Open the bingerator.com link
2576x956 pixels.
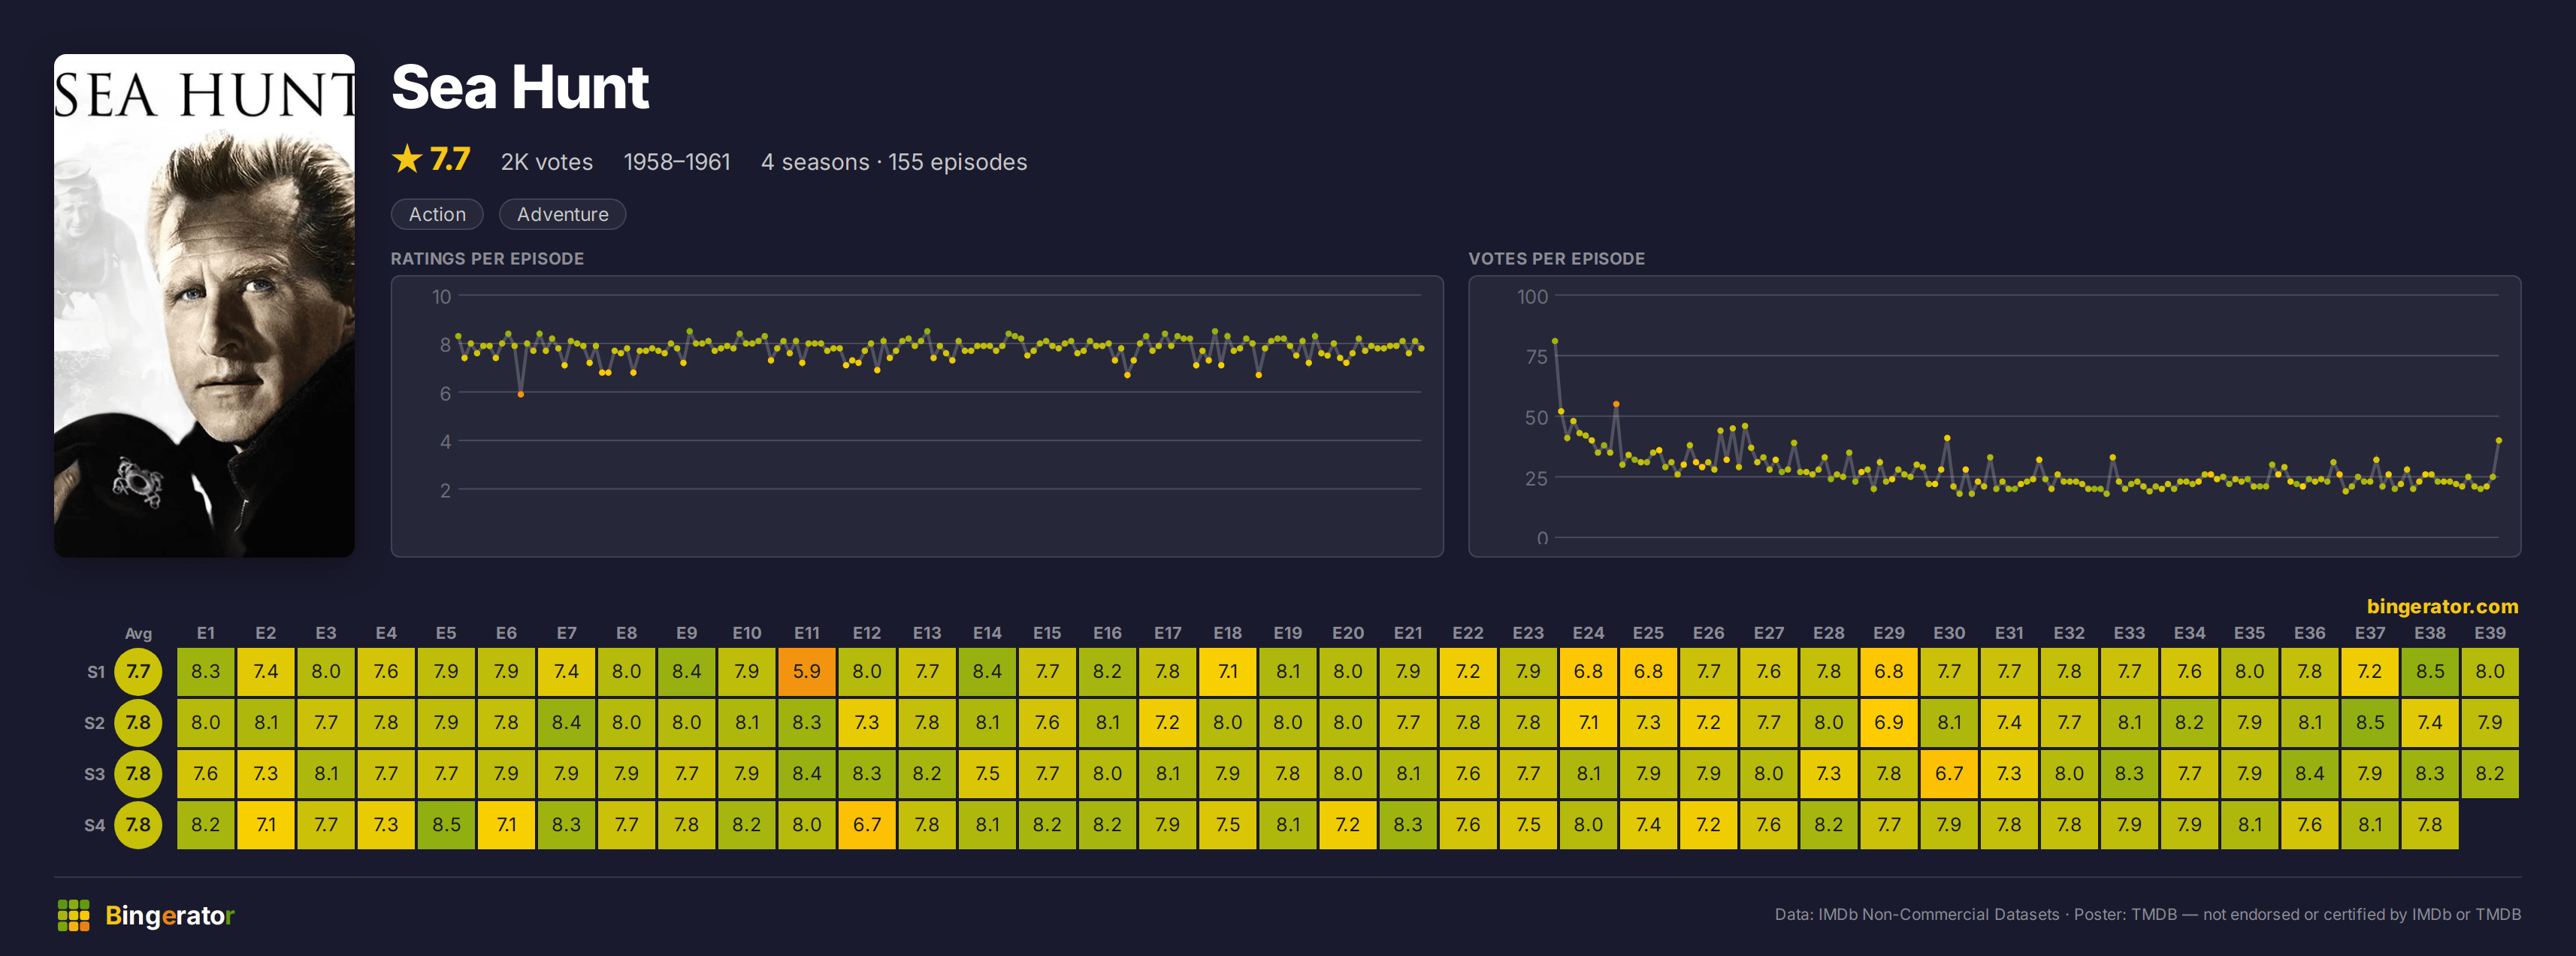(2442, 606)
